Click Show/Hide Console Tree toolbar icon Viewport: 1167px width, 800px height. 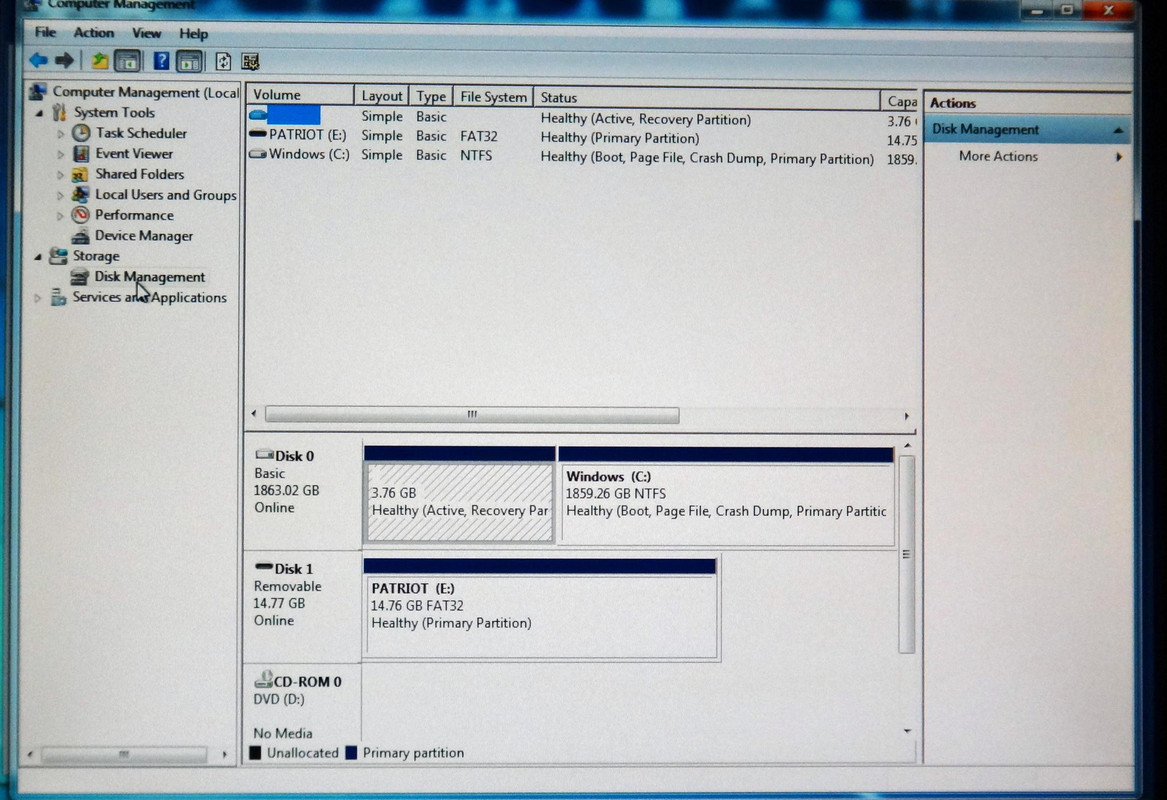point(127,61)
